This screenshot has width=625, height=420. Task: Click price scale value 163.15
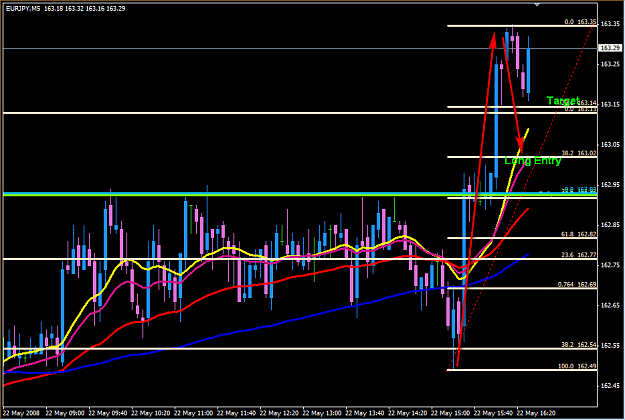(x=610, y=104)
